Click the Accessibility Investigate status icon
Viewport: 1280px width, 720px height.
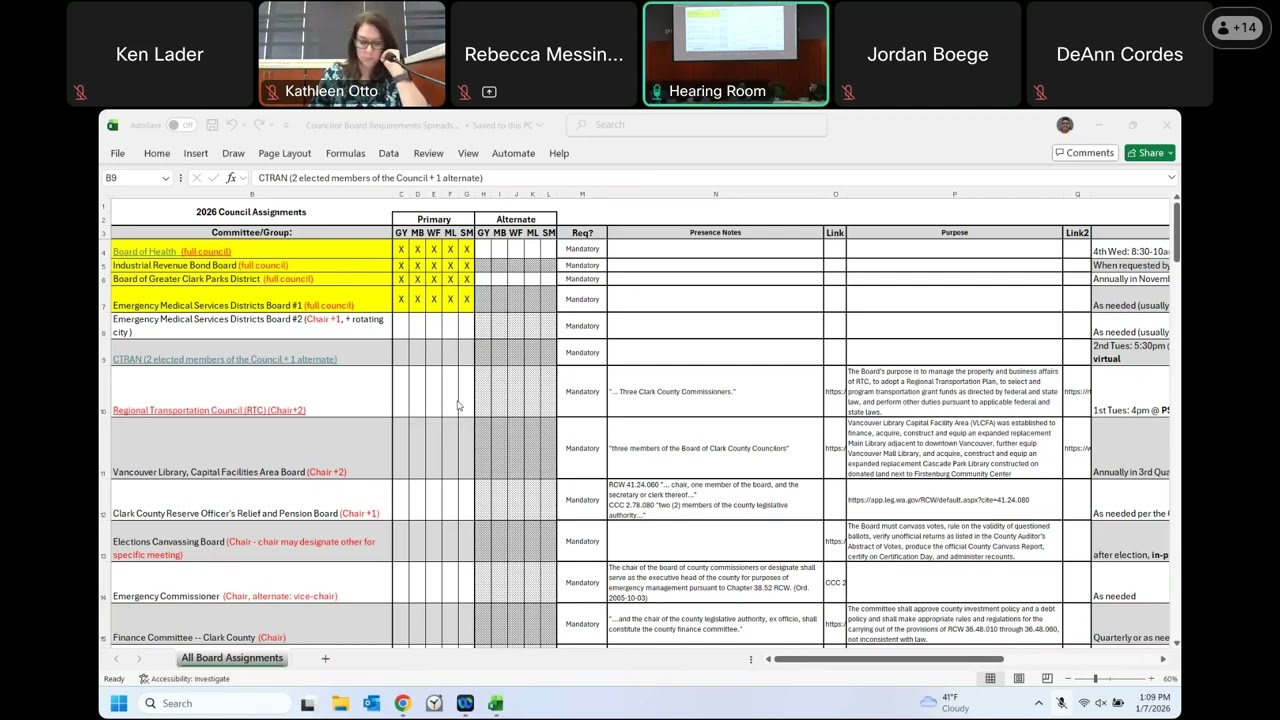tap(144, 679)
